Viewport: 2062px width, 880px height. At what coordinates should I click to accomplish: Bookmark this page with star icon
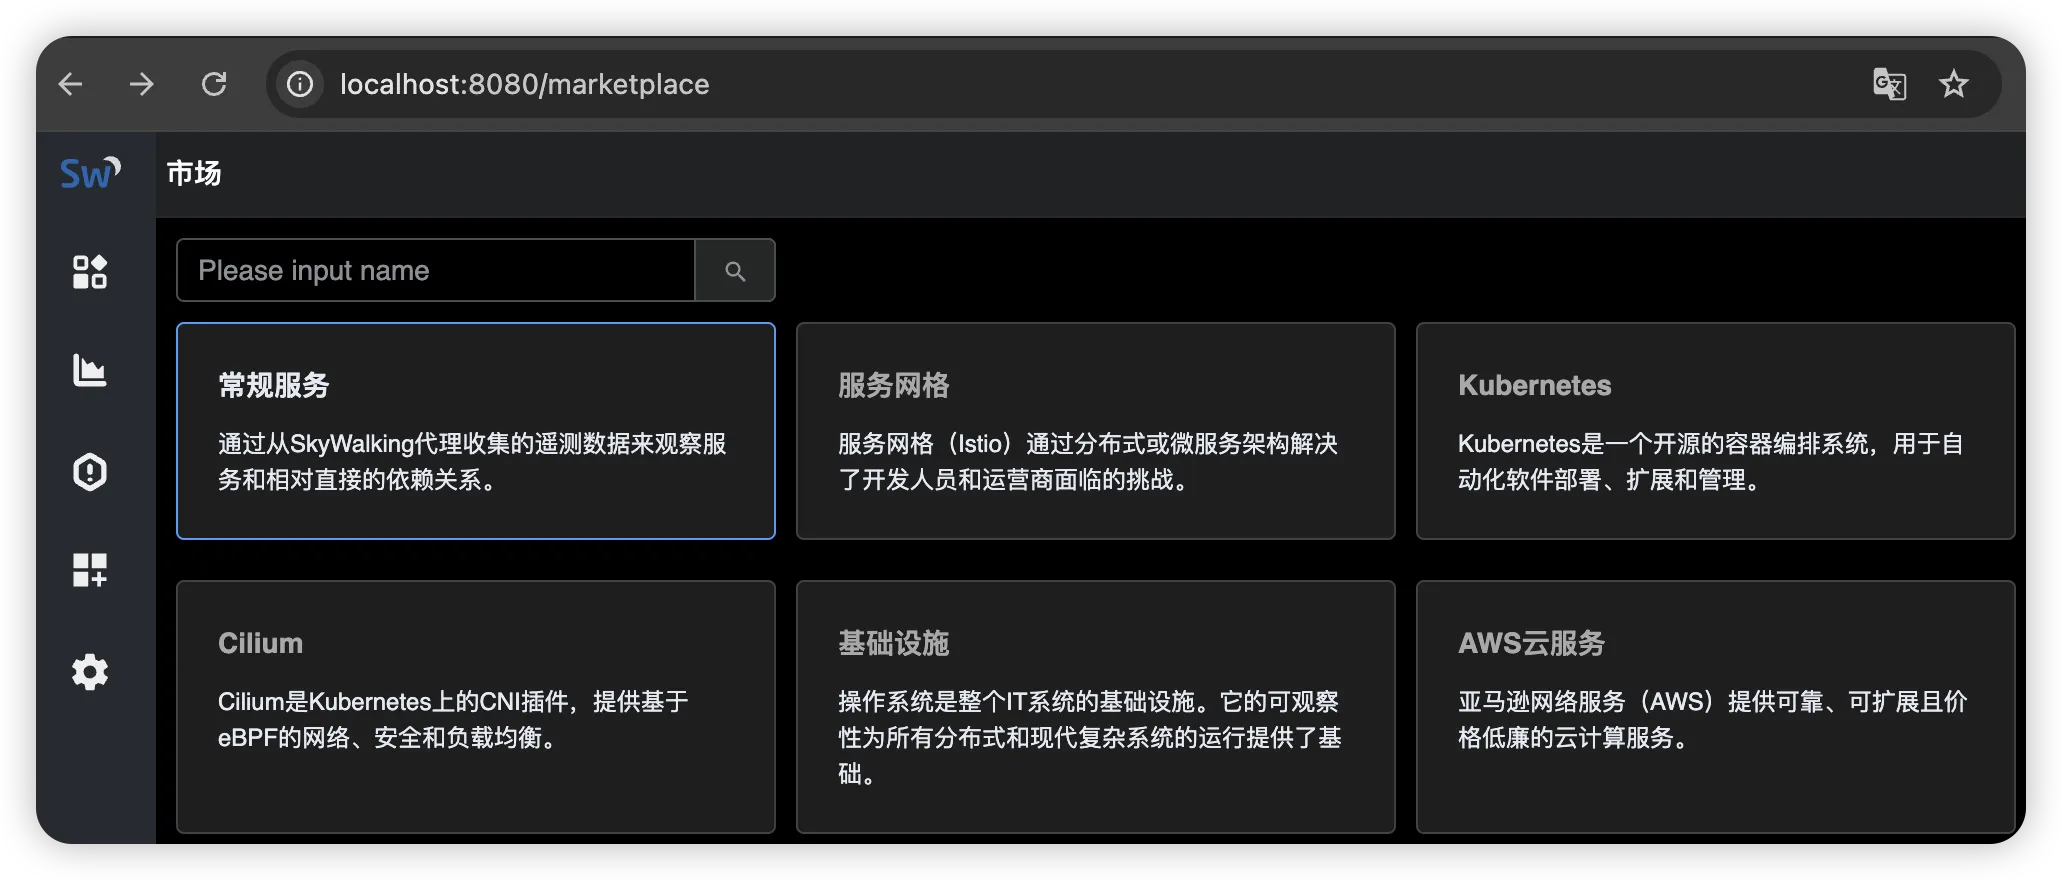click(1953, 84)
